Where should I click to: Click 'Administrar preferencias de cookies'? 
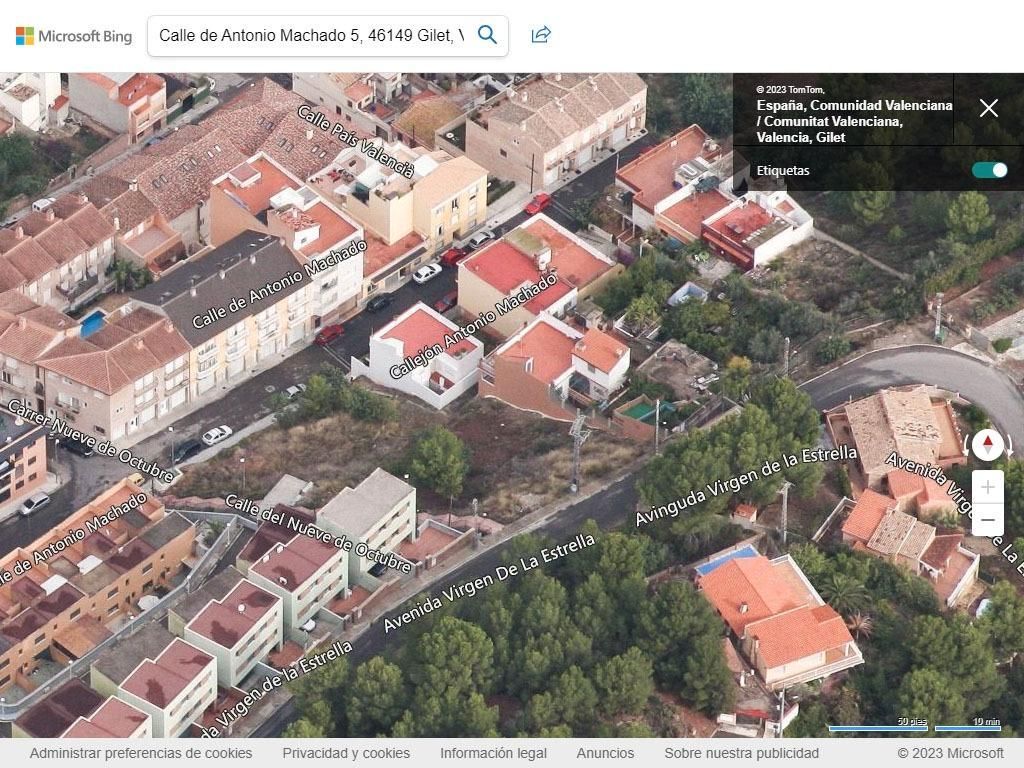141,753
